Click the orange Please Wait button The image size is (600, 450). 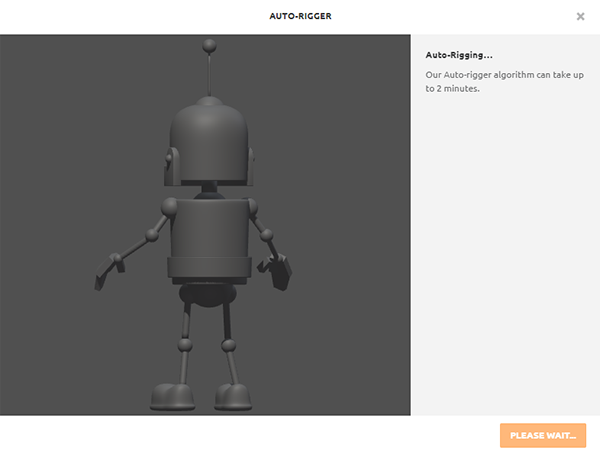543,435
